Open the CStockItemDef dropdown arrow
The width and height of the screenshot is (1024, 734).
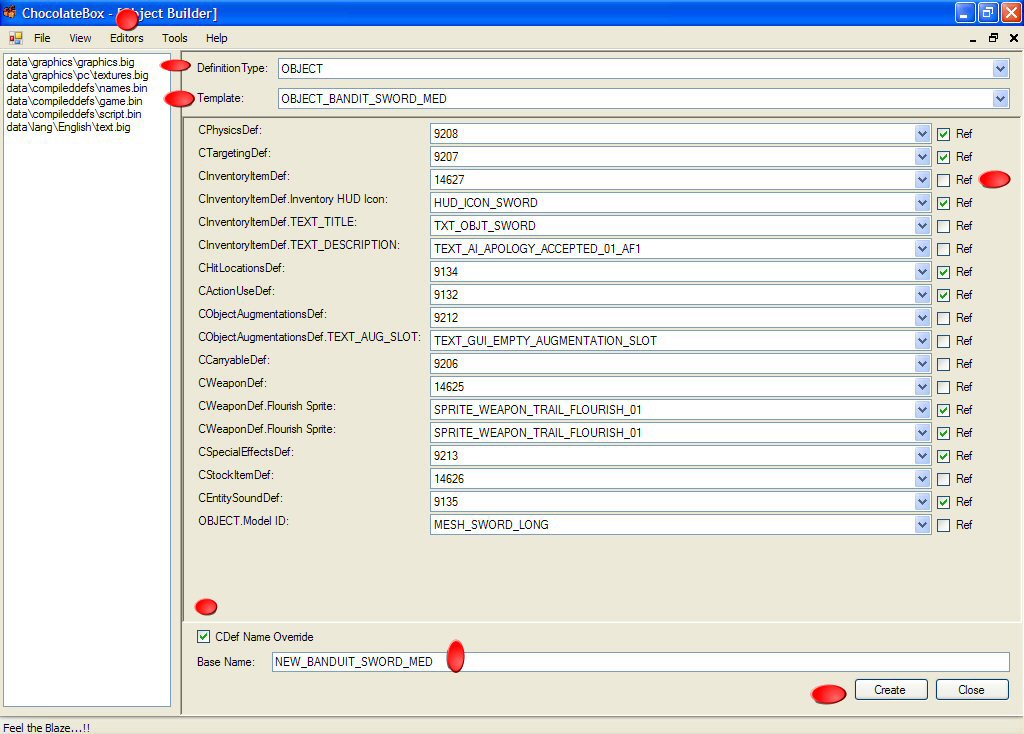click(922, 479)
